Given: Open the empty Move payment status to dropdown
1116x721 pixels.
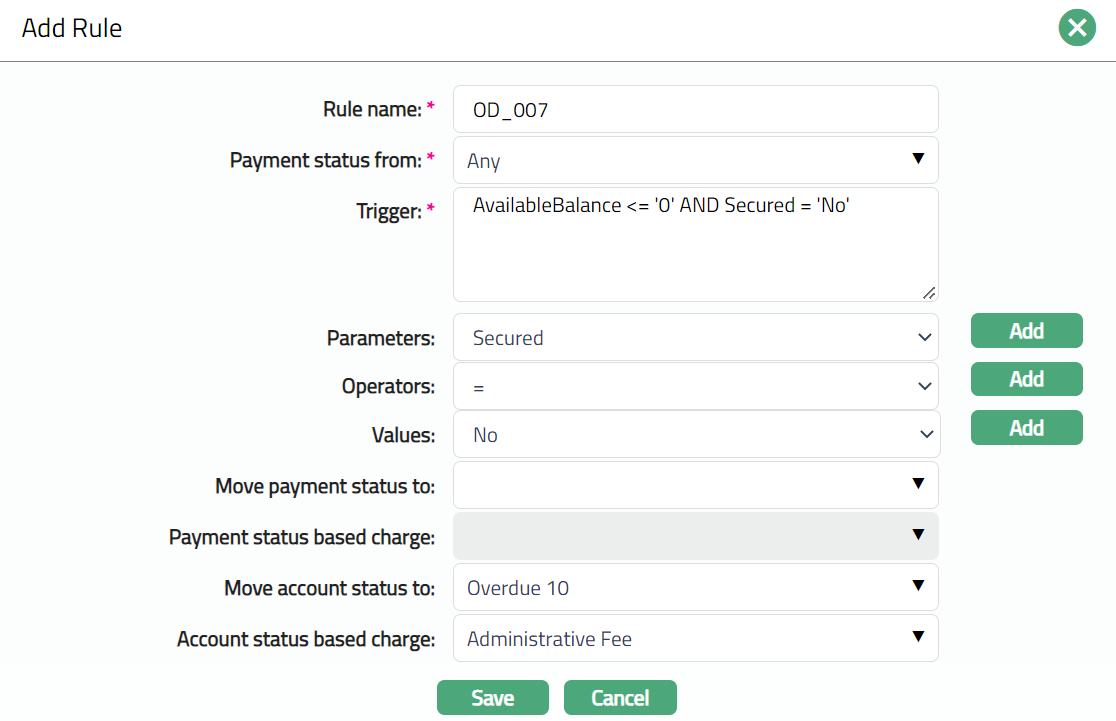Looking at the screenshot, I should tap(695, 485).
